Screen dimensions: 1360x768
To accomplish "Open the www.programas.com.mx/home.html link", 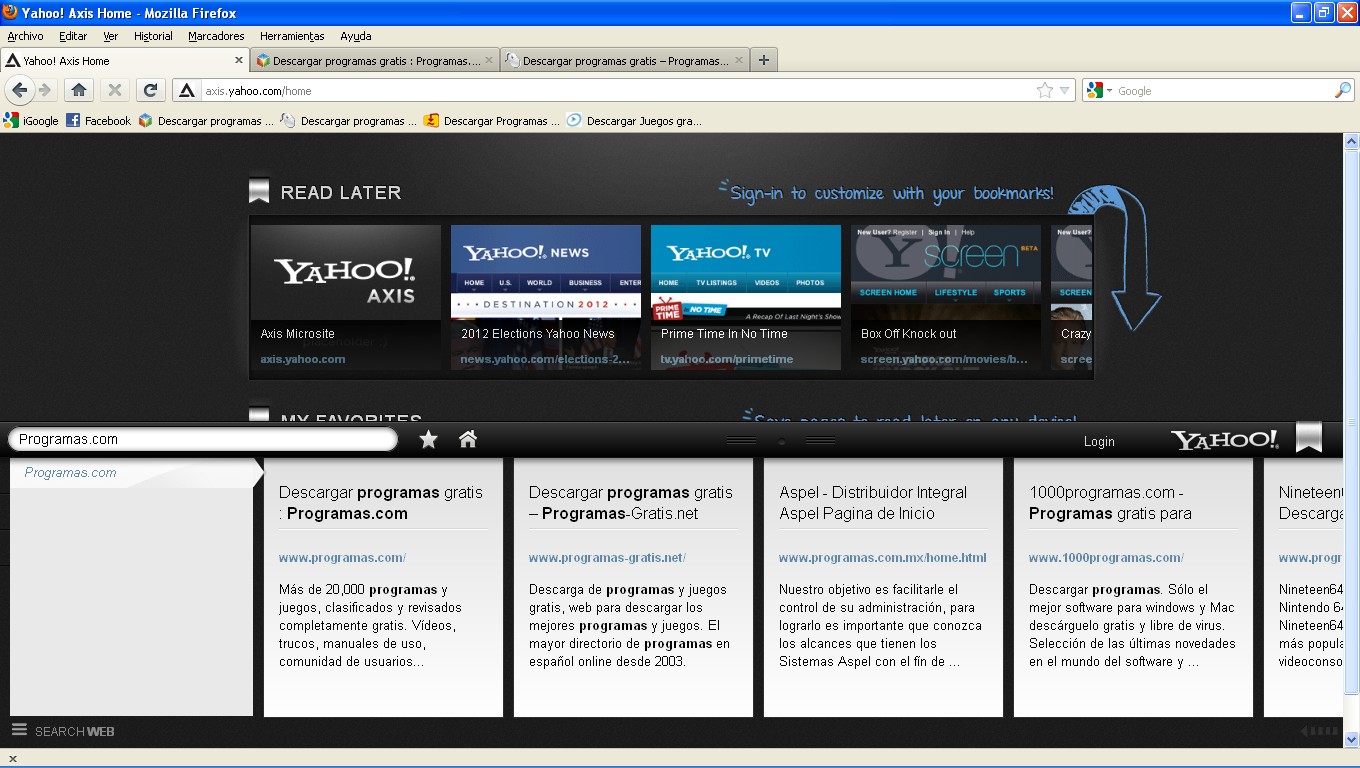I will click(x=882, y=558).
